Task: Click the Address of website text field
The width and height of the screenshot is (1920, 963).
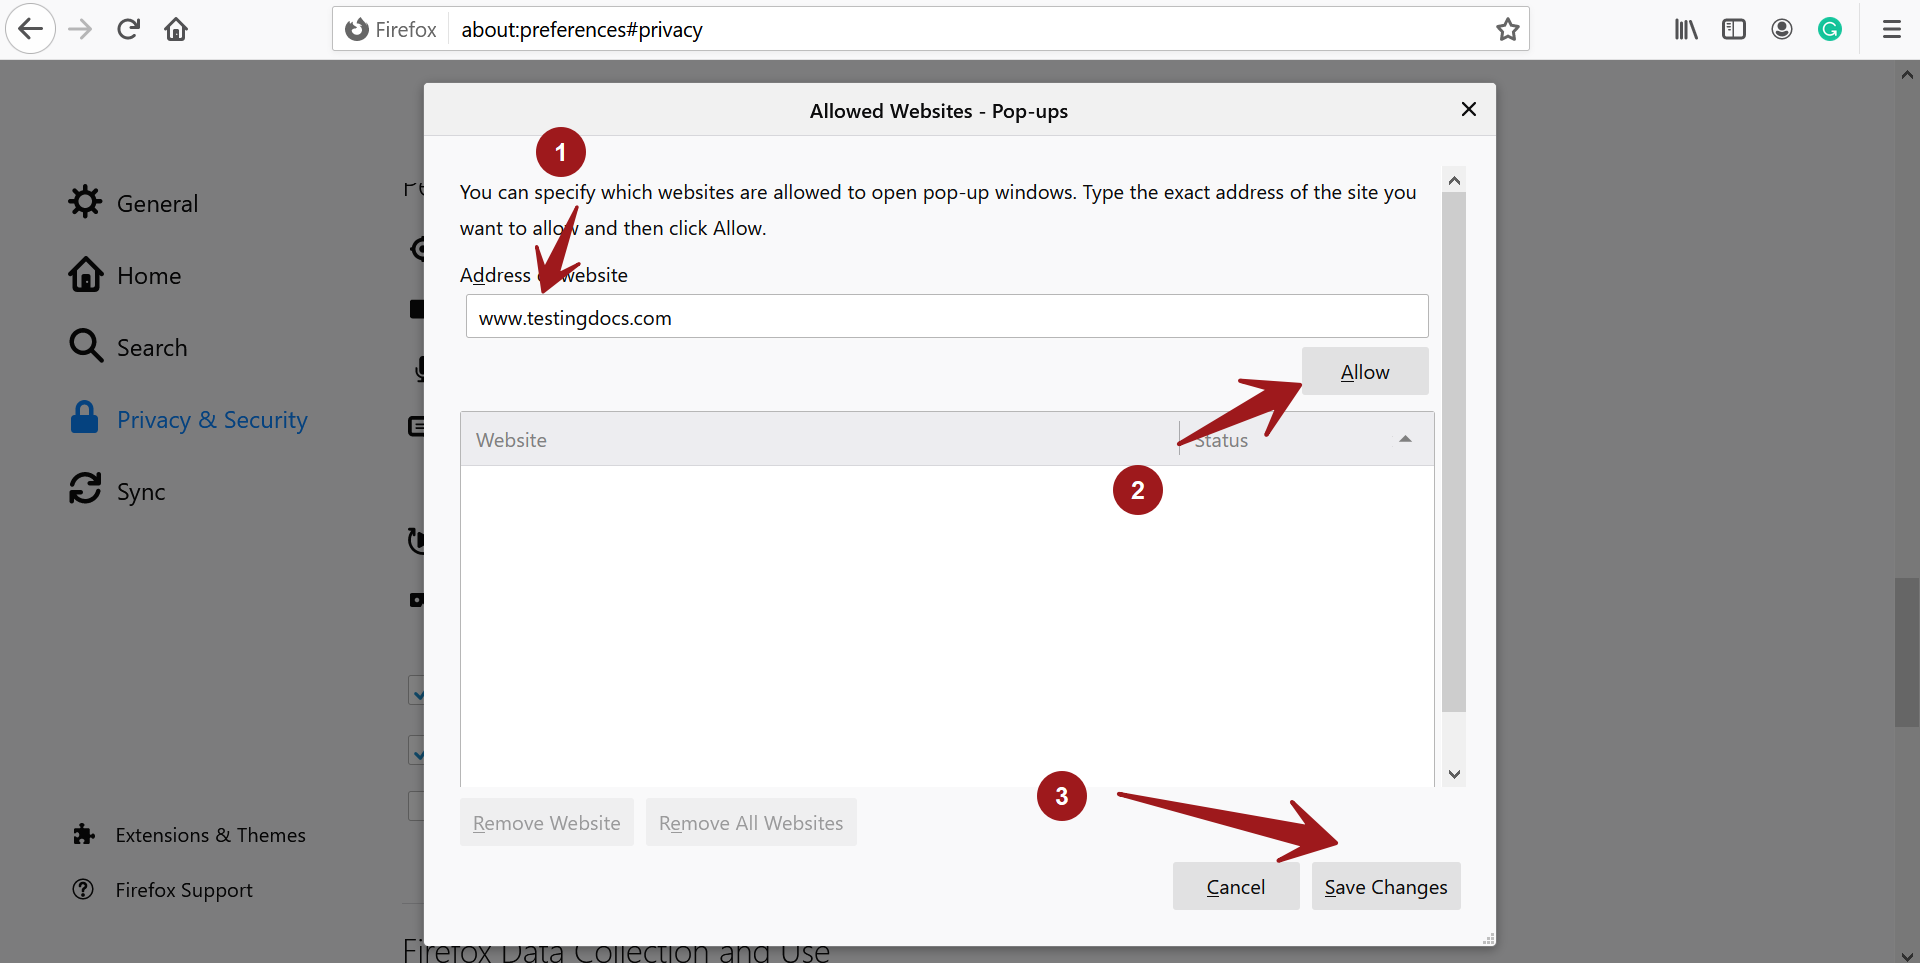Action: pyautogui.click(x=946, y=317)
